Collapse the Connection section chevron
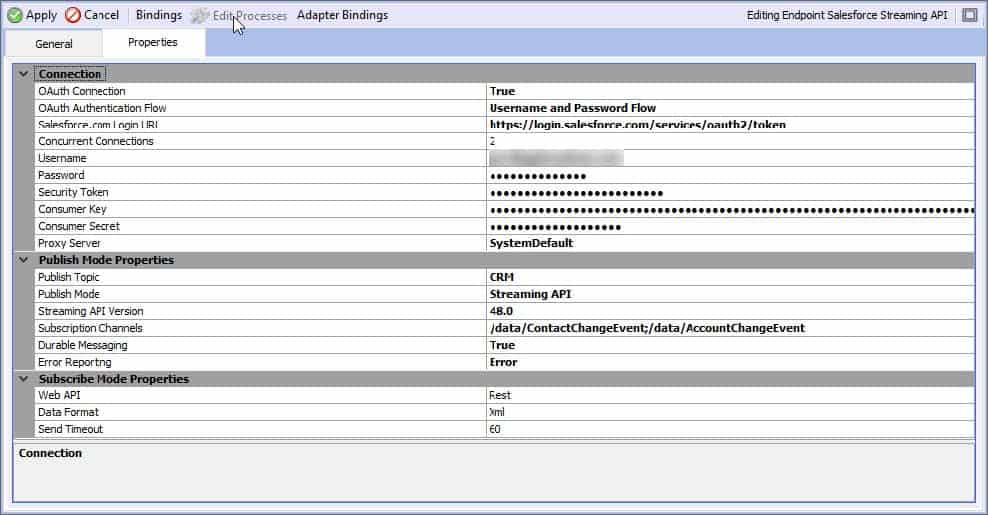 click(24, 74)
